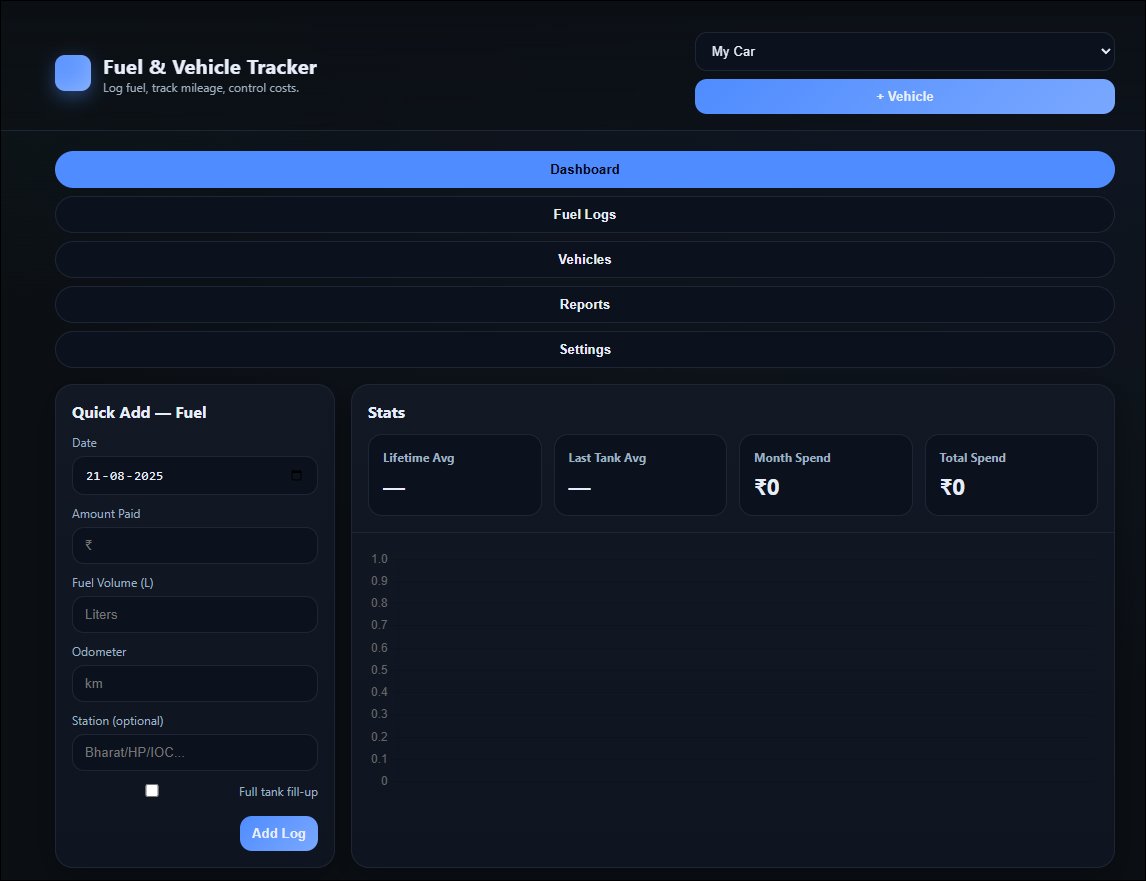Click the blue app logo square
Viewport: 1146px width, 881px height.
click(x=73, y=73)
